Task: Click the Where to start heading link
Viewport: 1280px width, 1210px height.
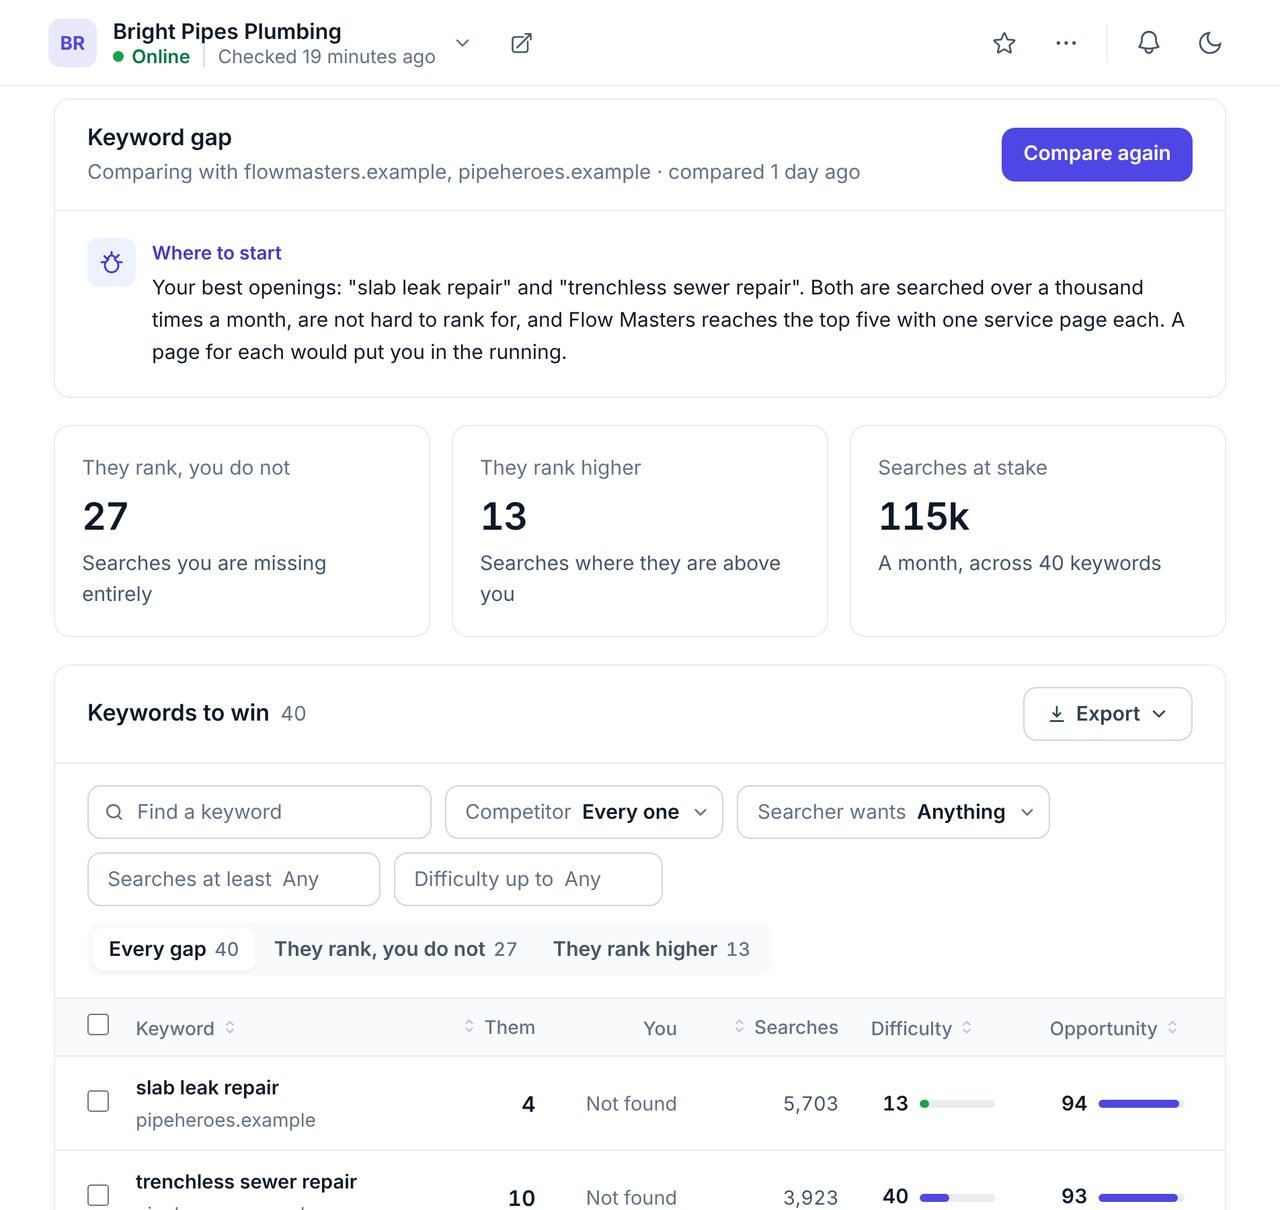Action: tap(217, 253)
